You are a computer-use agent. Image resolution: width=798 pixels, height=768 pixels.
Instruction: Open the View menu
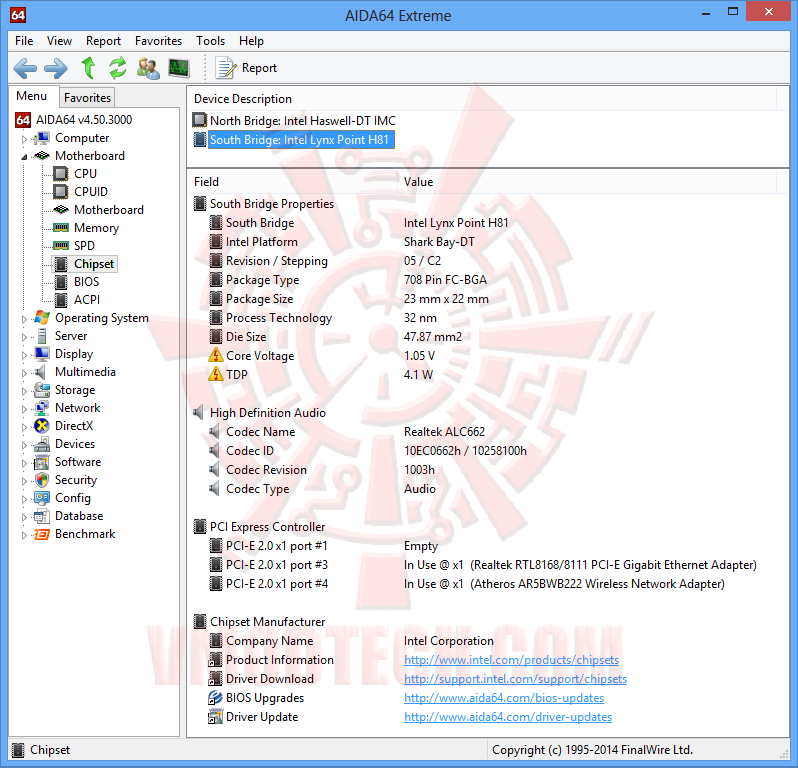click(x=59, y=41)
